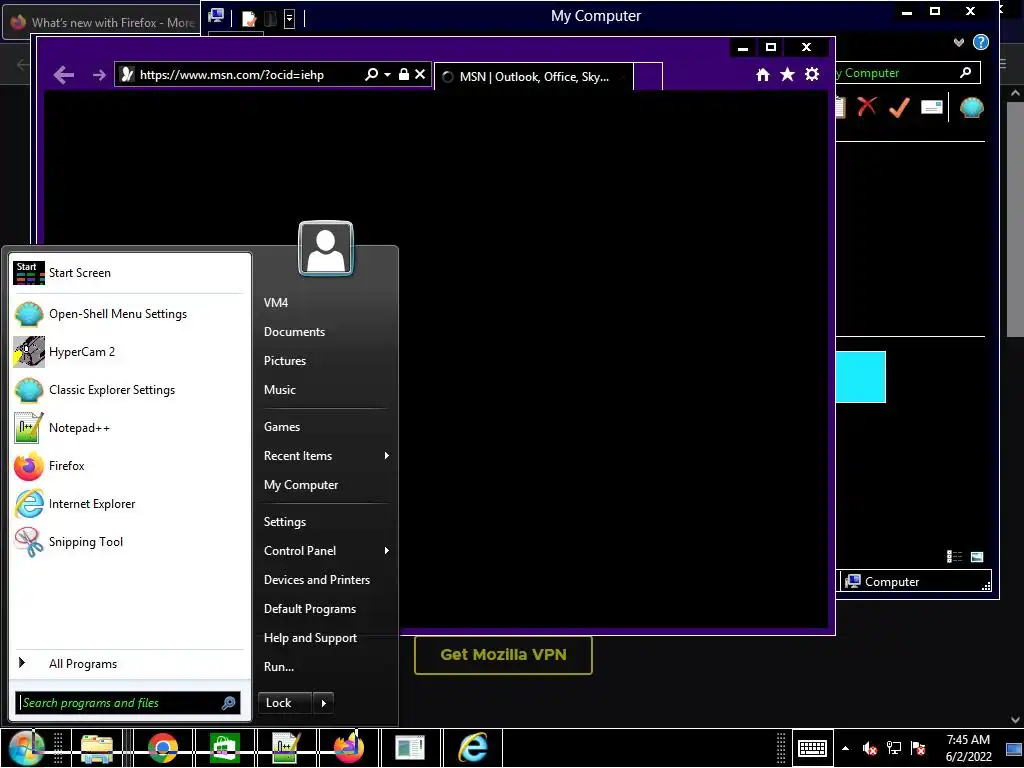
Task: Open File Explorer from the taskbar
Action: 97,748
